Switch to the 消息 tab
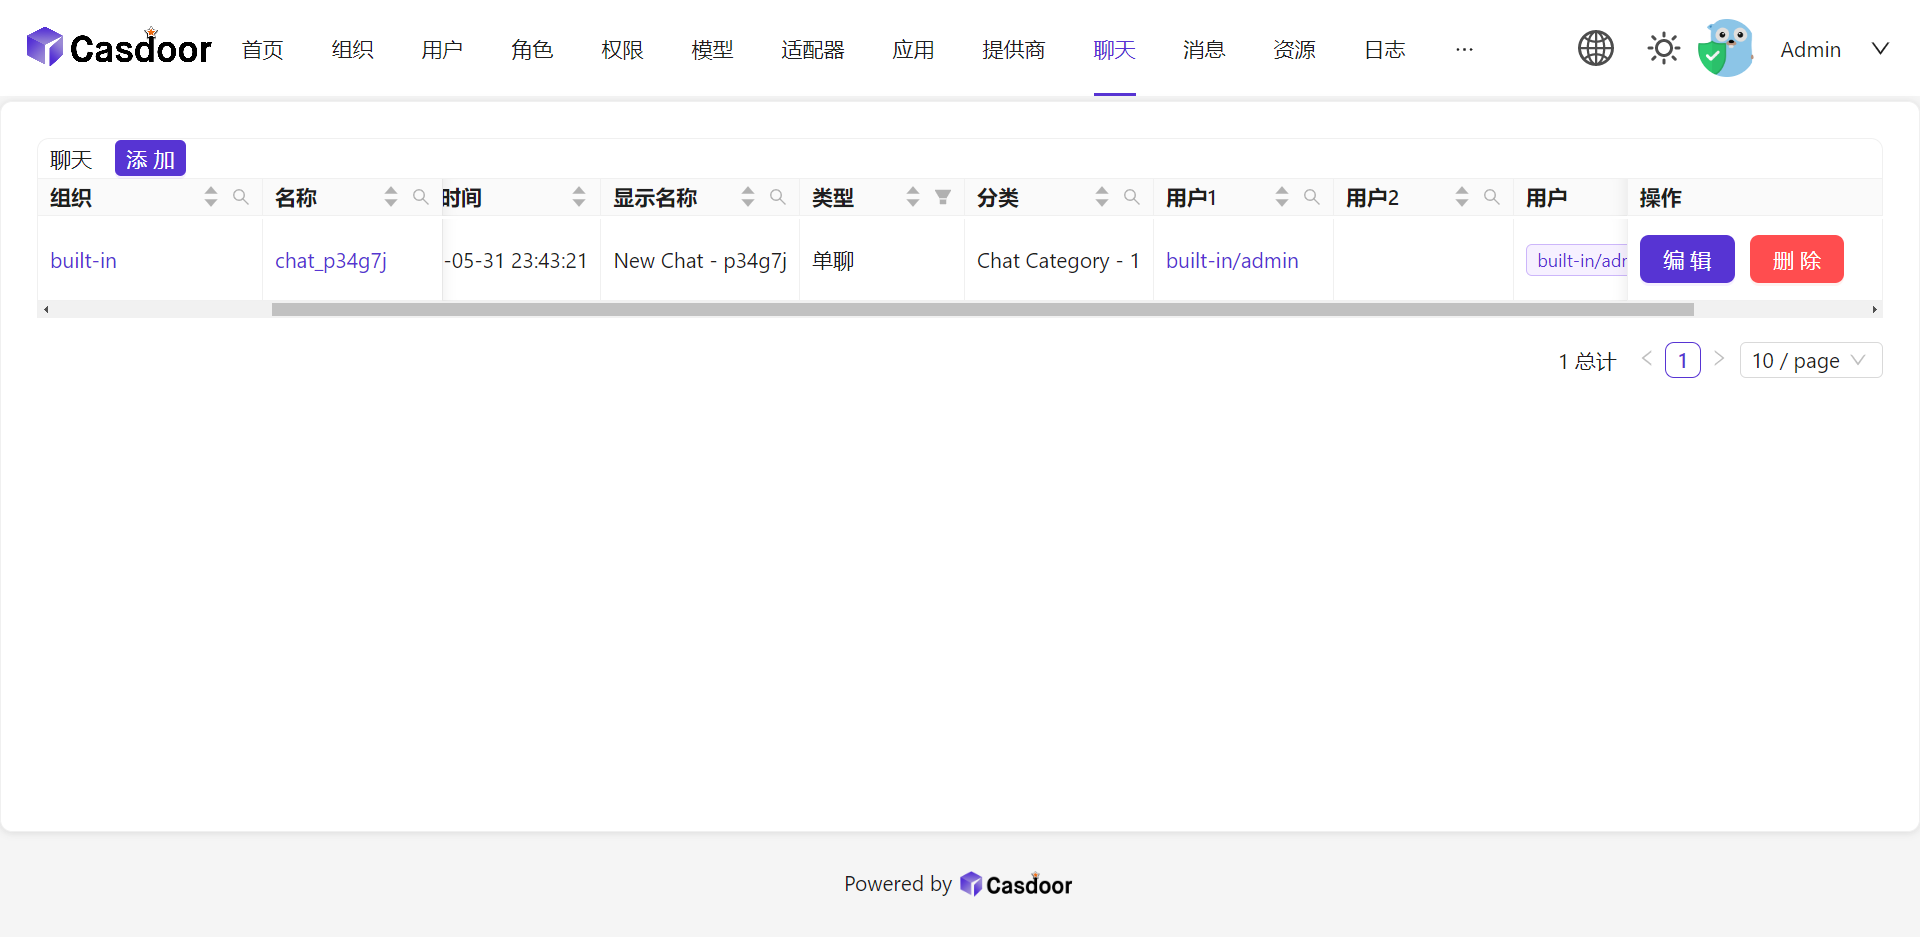 tap(1203, 49)
